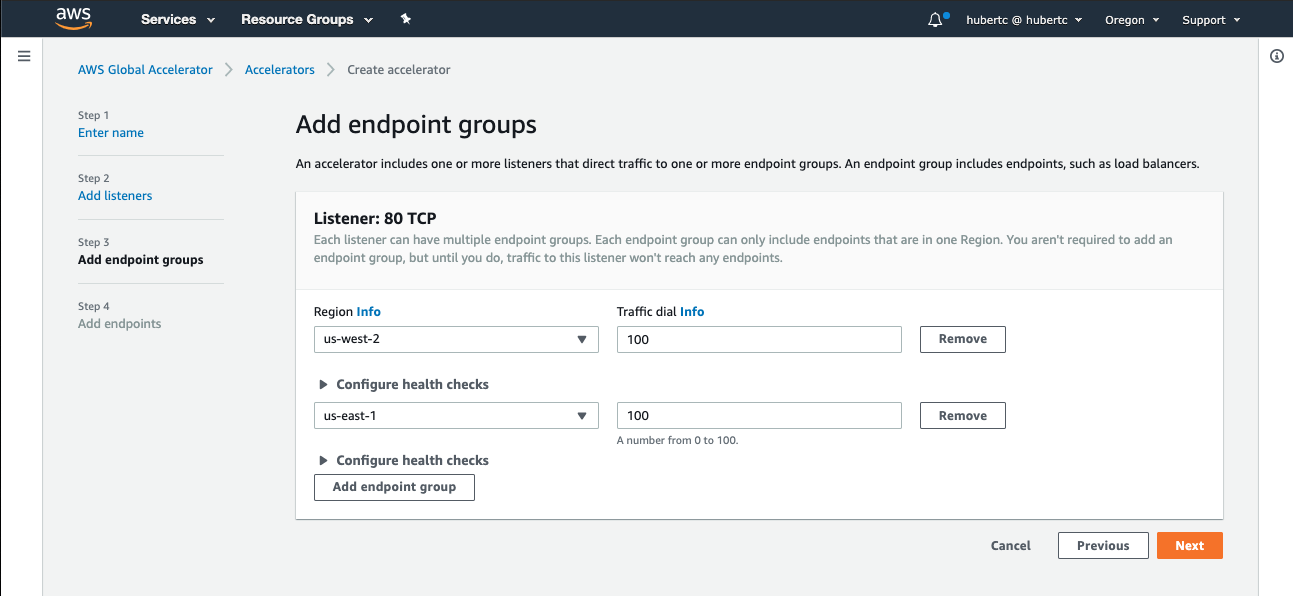Screen dimensions: 1293x596
Task: Click the Step 4 Add endpoints label
Action: 120,324
